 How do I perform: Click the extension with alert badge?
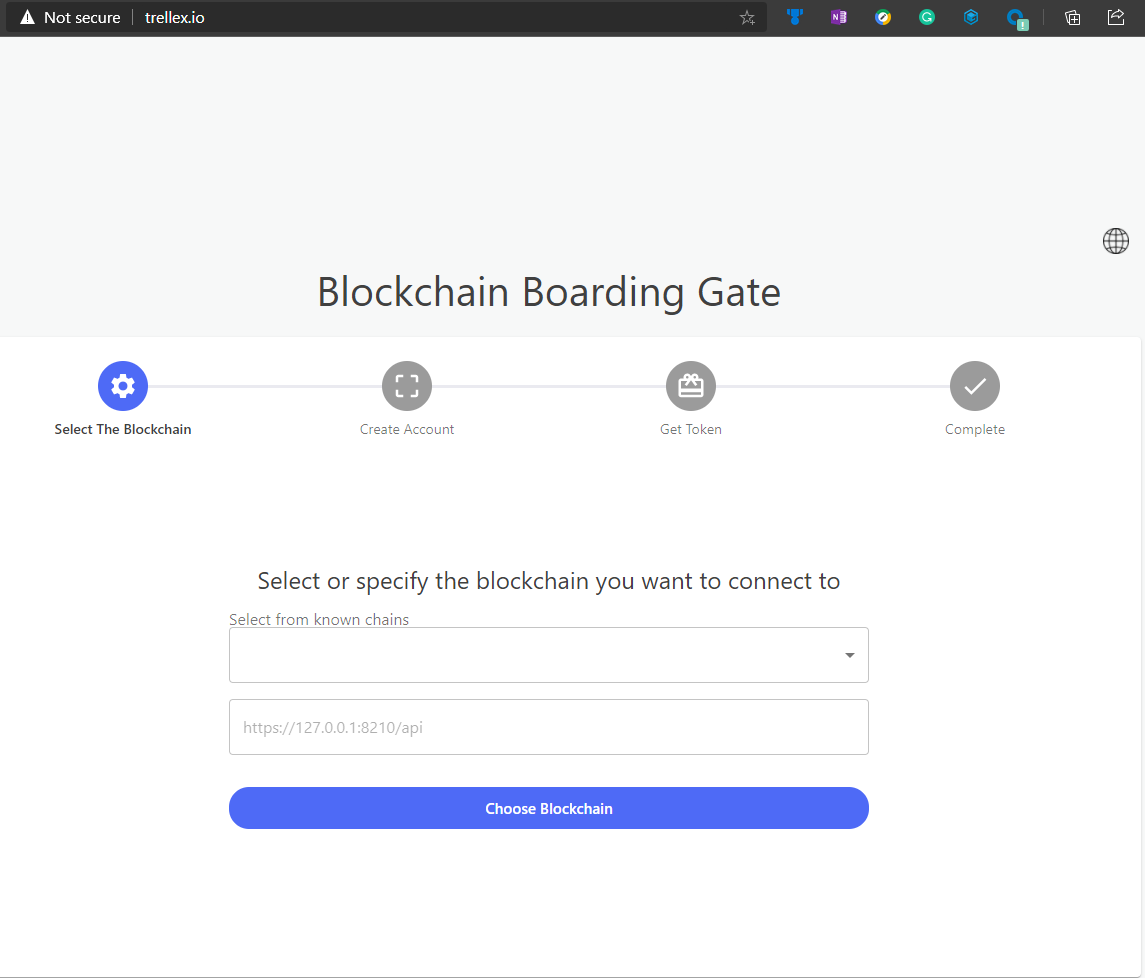[x=1016, y=18]
